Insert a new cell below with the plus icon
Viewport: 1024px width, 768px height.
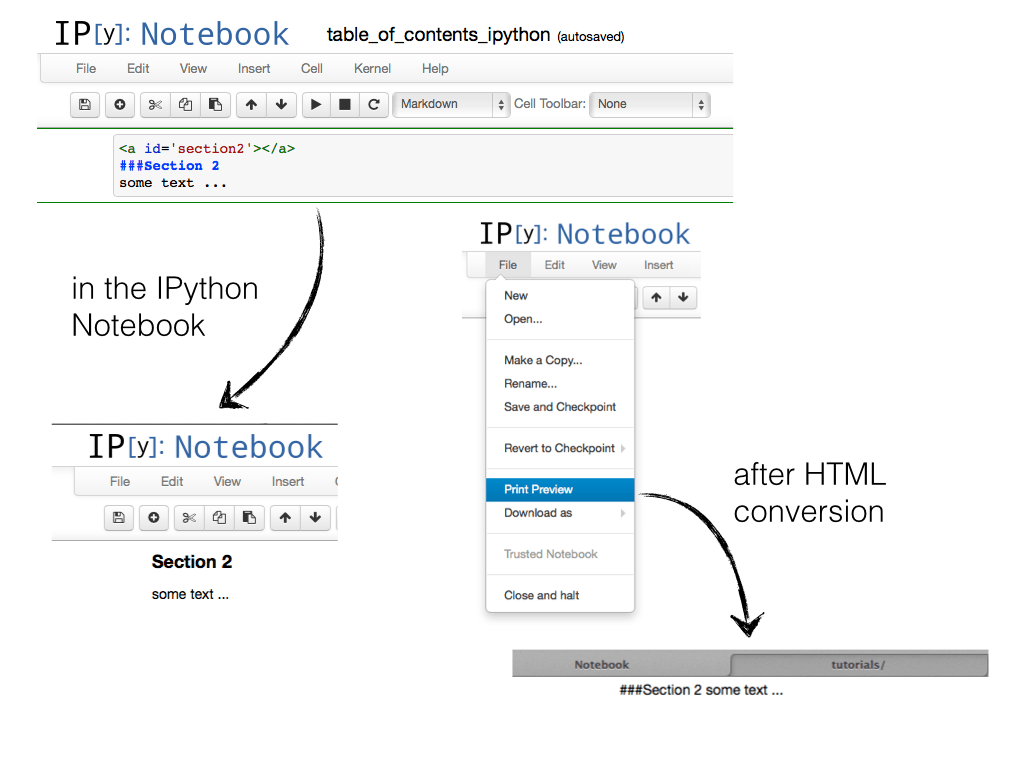[120, 104]
